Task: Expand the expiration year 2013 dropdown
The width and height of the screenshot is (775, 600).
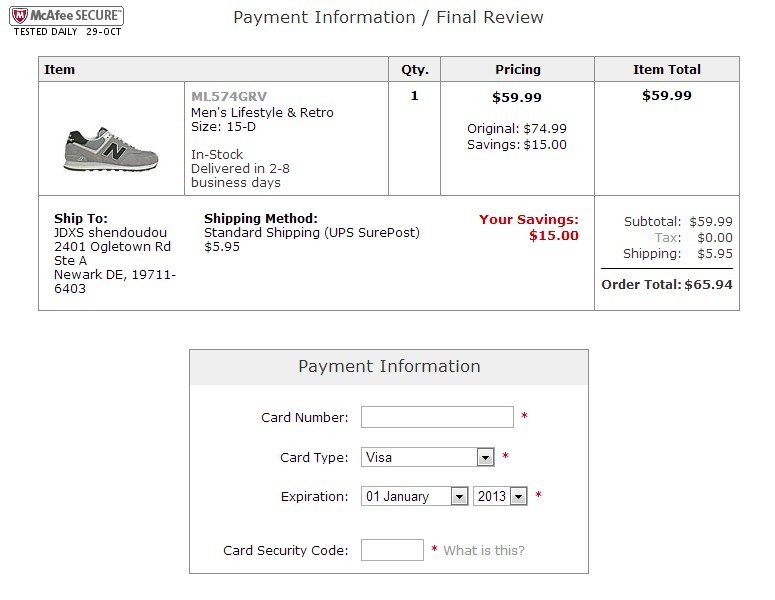Action: pos(518,496)
